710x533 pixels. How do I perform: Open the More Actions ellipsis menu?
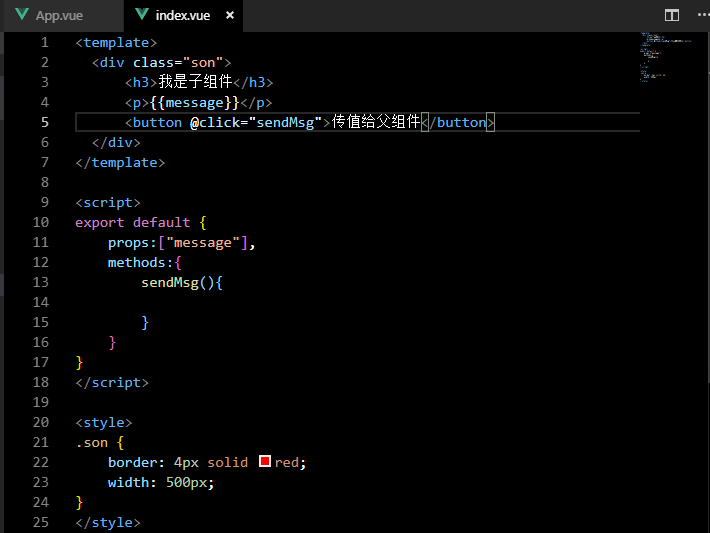click(x=703, y=15)
